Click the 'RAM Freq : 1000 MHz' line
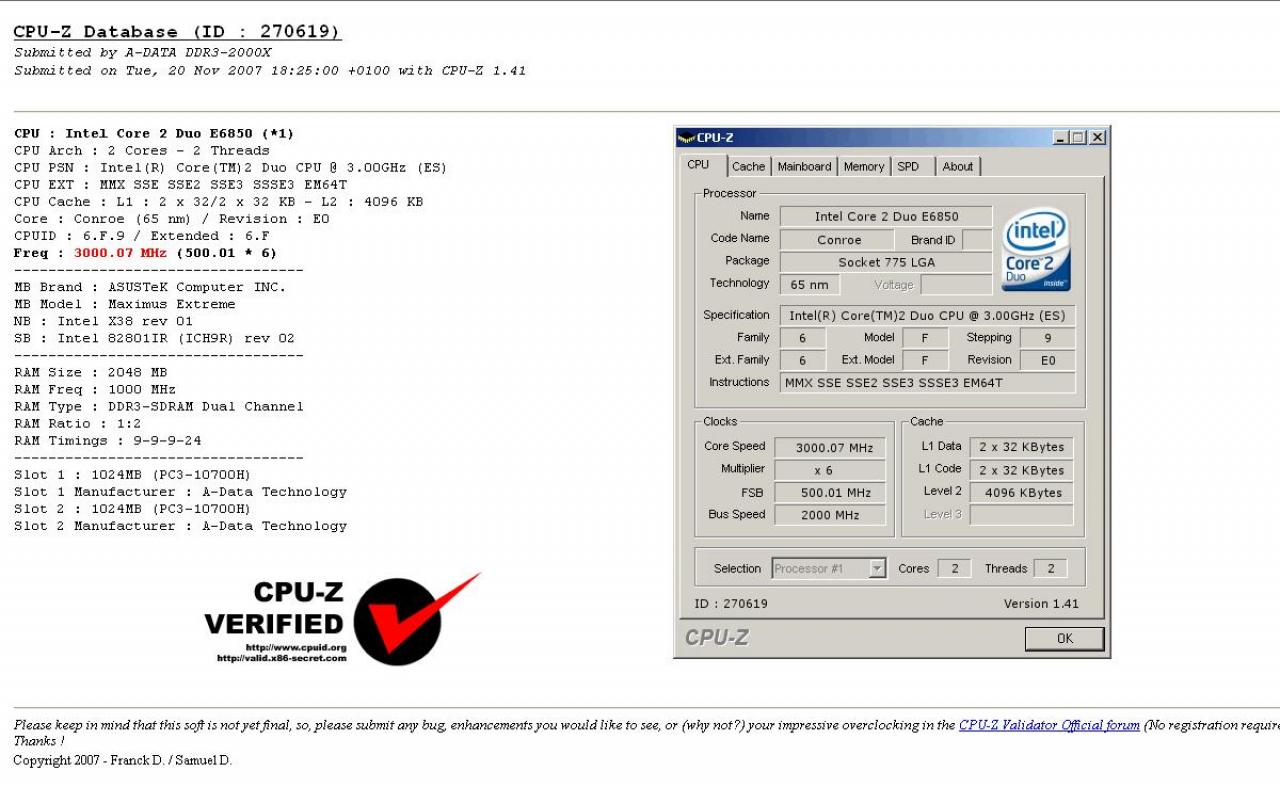 pos(95,389)
